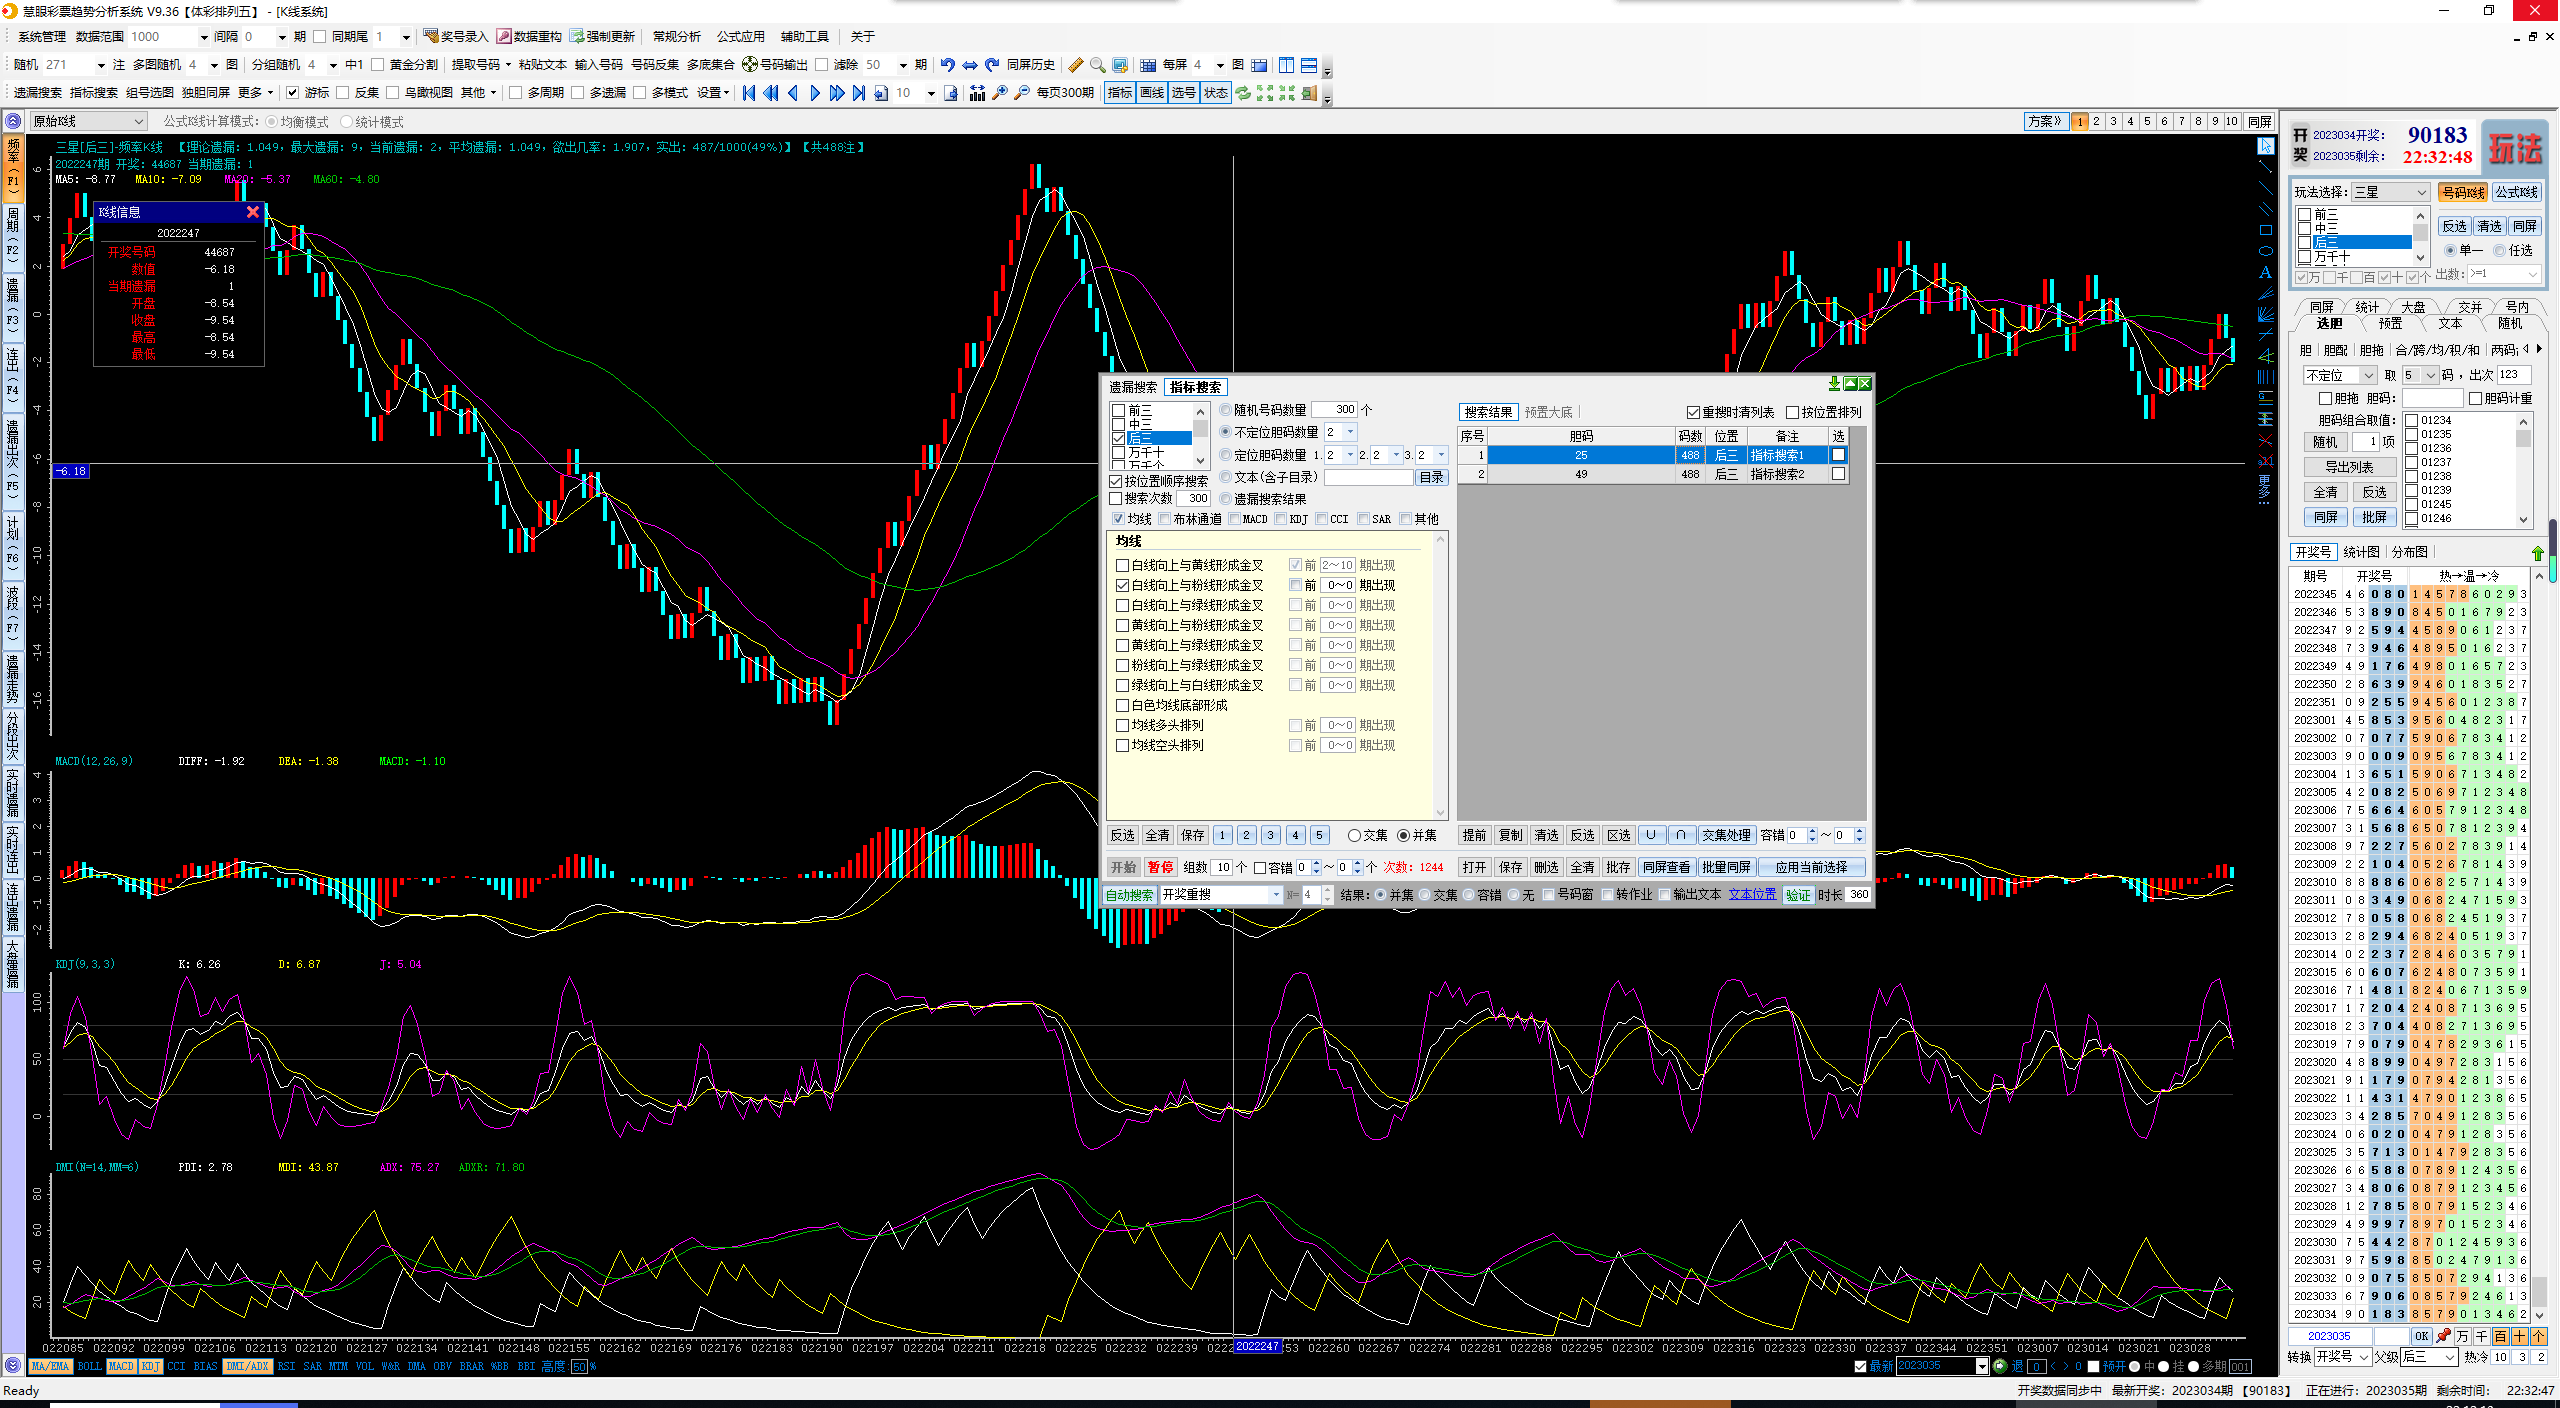This screenshot has width=2560, height=1408.
Task: Click the 强制更新 toolbar icon
Action: (x=577, y=36)
